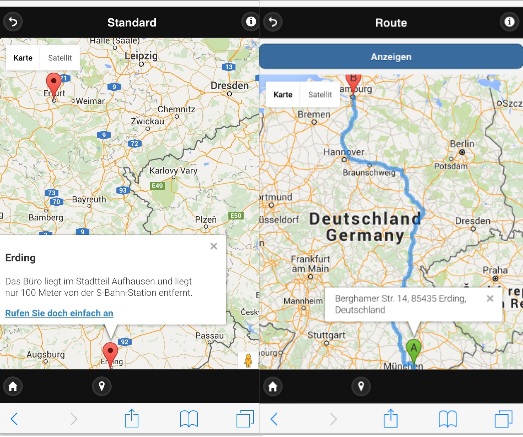This screenshot has width=523, height=437.
Task: Tap the back arrow in Standard screen header
Action: click(x=13, y=22)
